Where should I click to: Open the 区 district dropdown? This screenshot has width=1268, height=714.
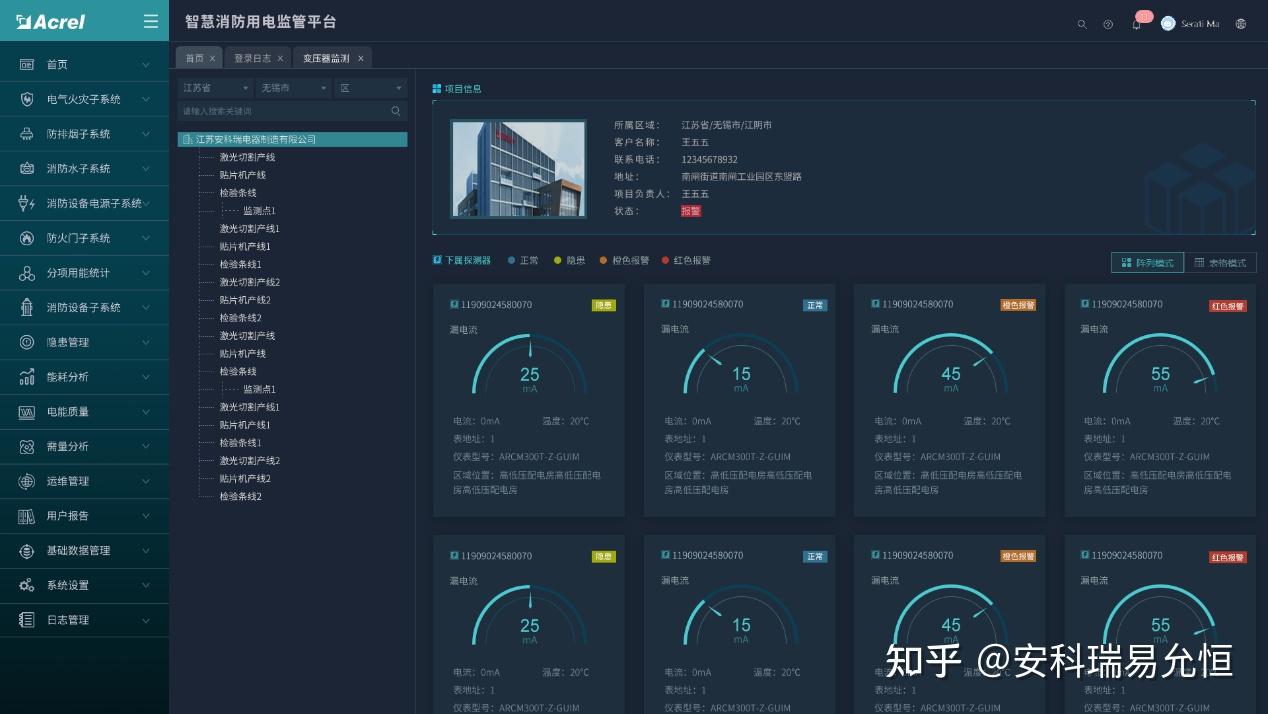[371, 88]
